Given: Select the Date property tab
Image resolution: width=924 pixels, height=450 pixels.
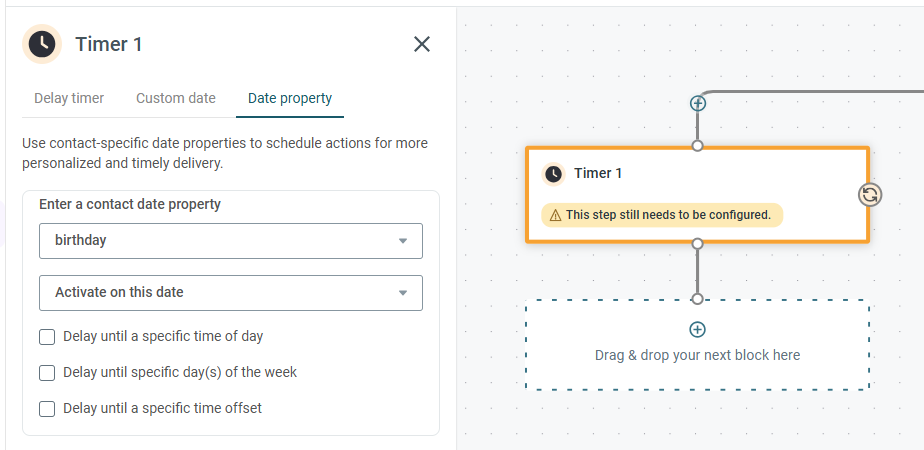Looking at the screenshot, I should click(x=290, y=98).
